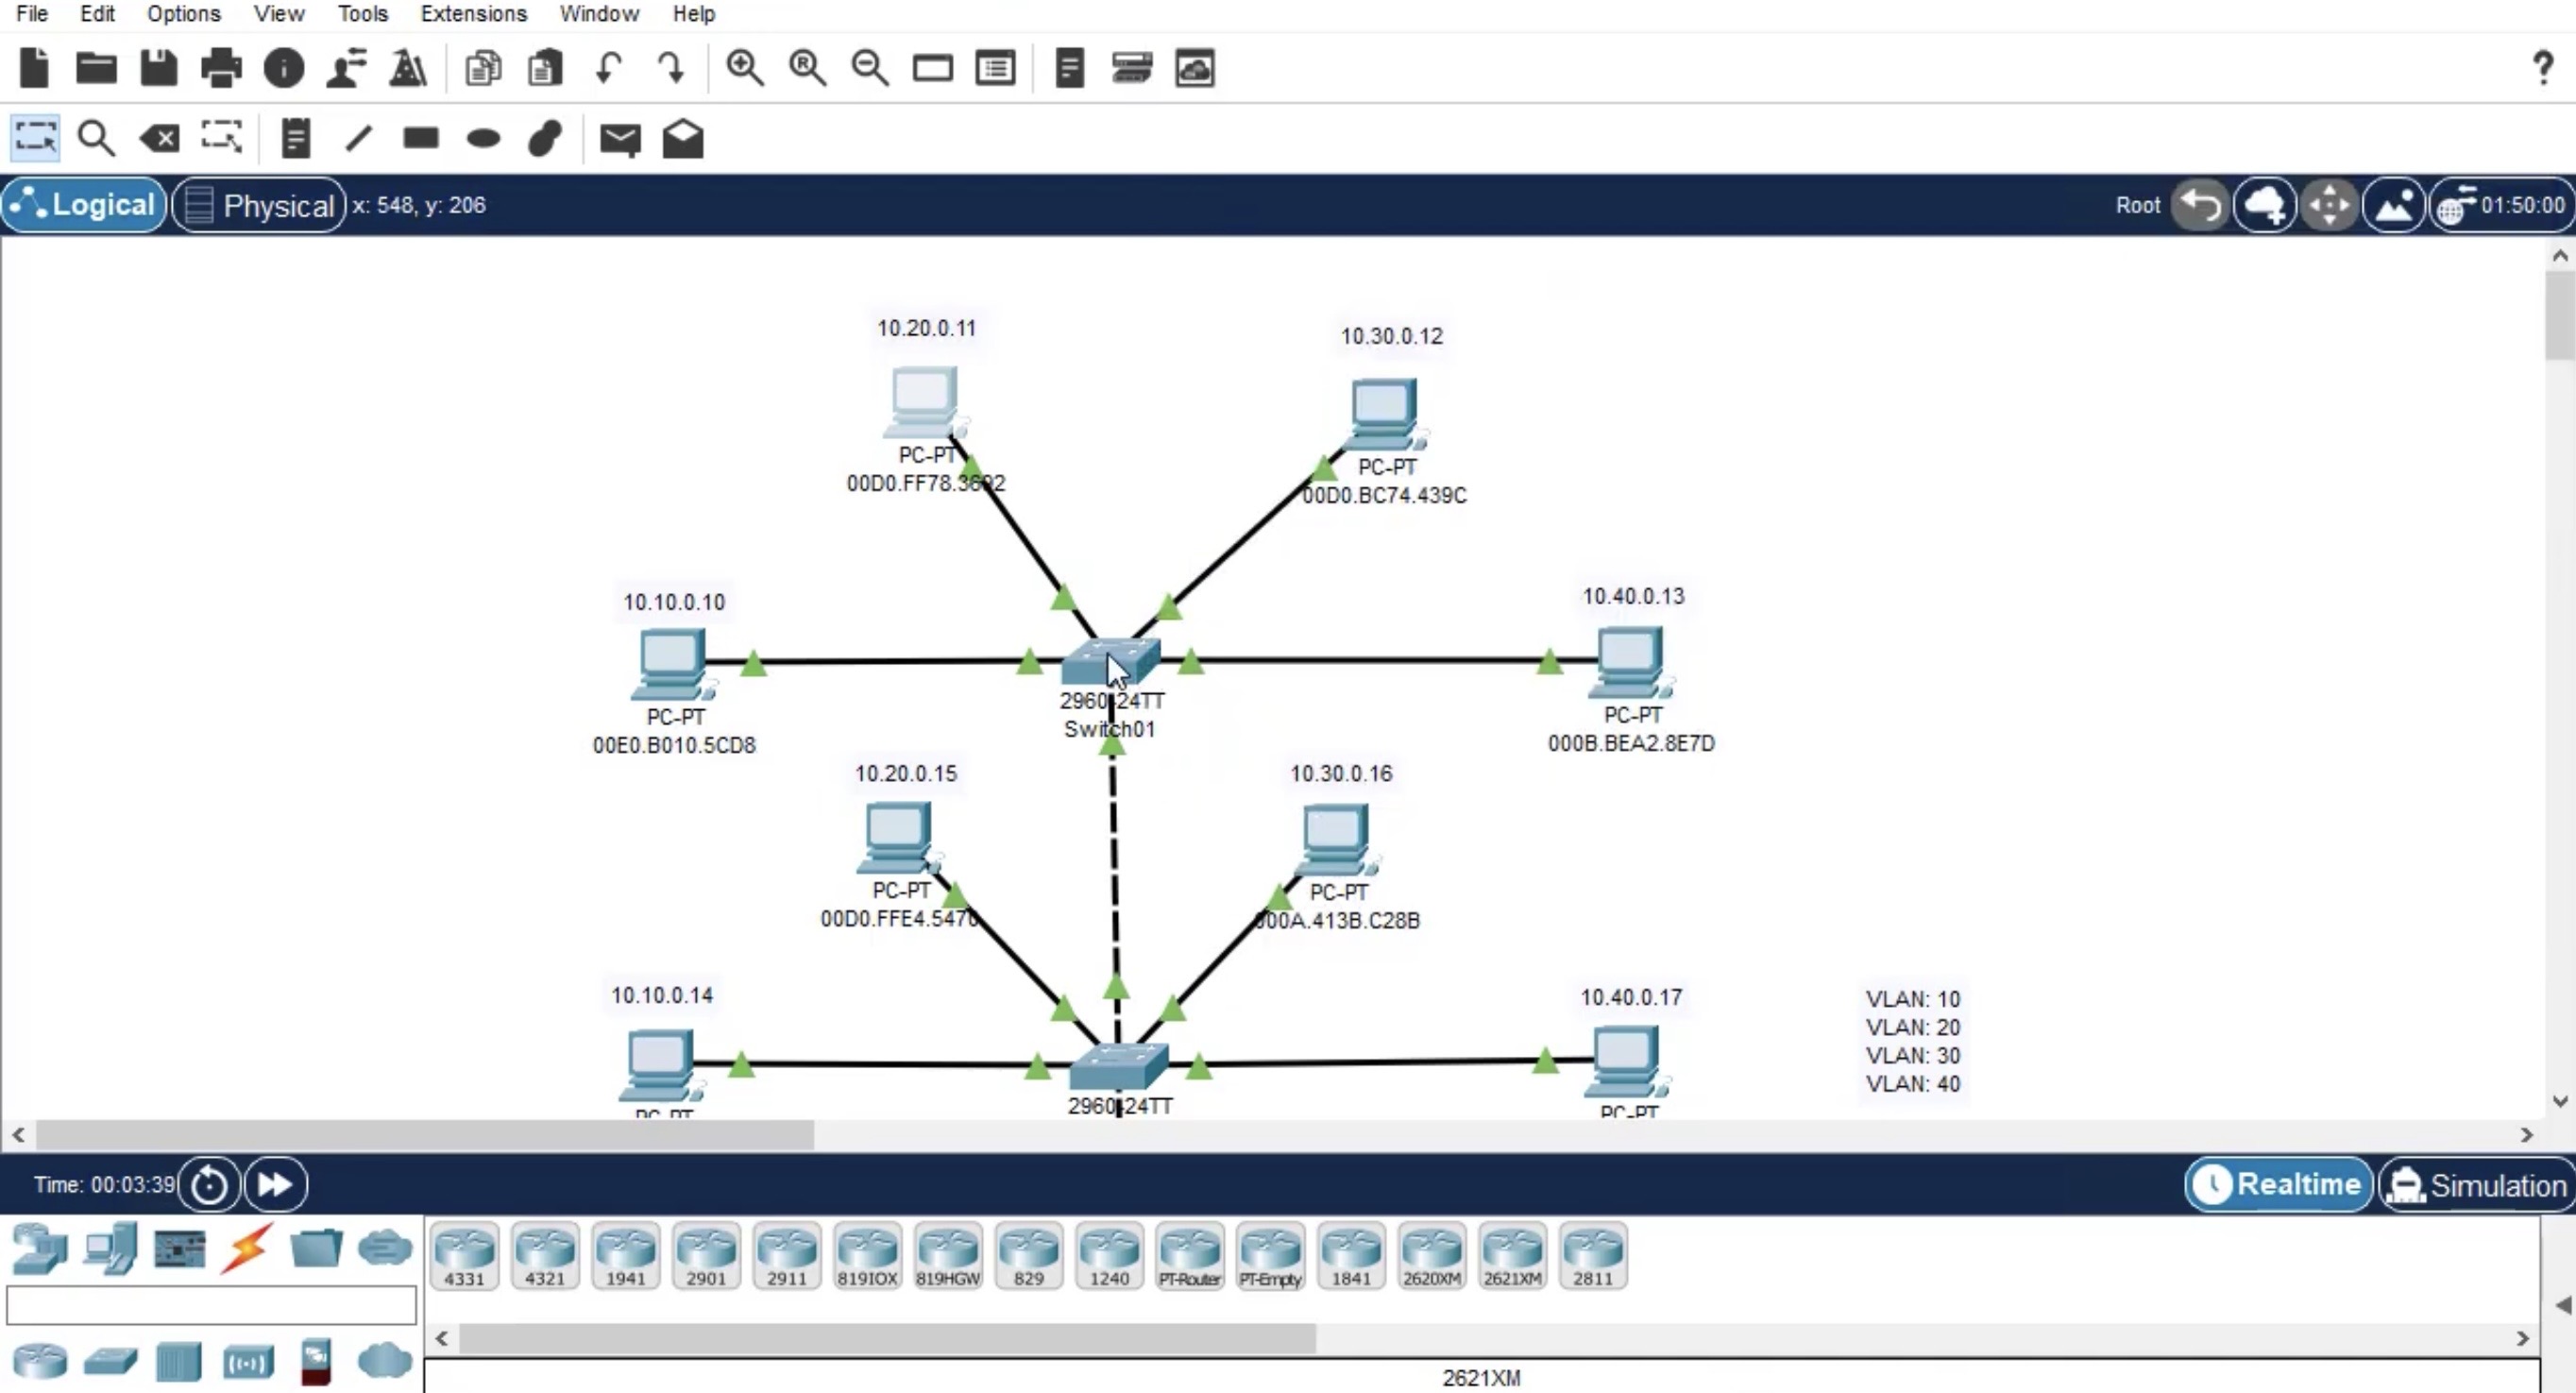Click the Open file icon

(95, 67)
